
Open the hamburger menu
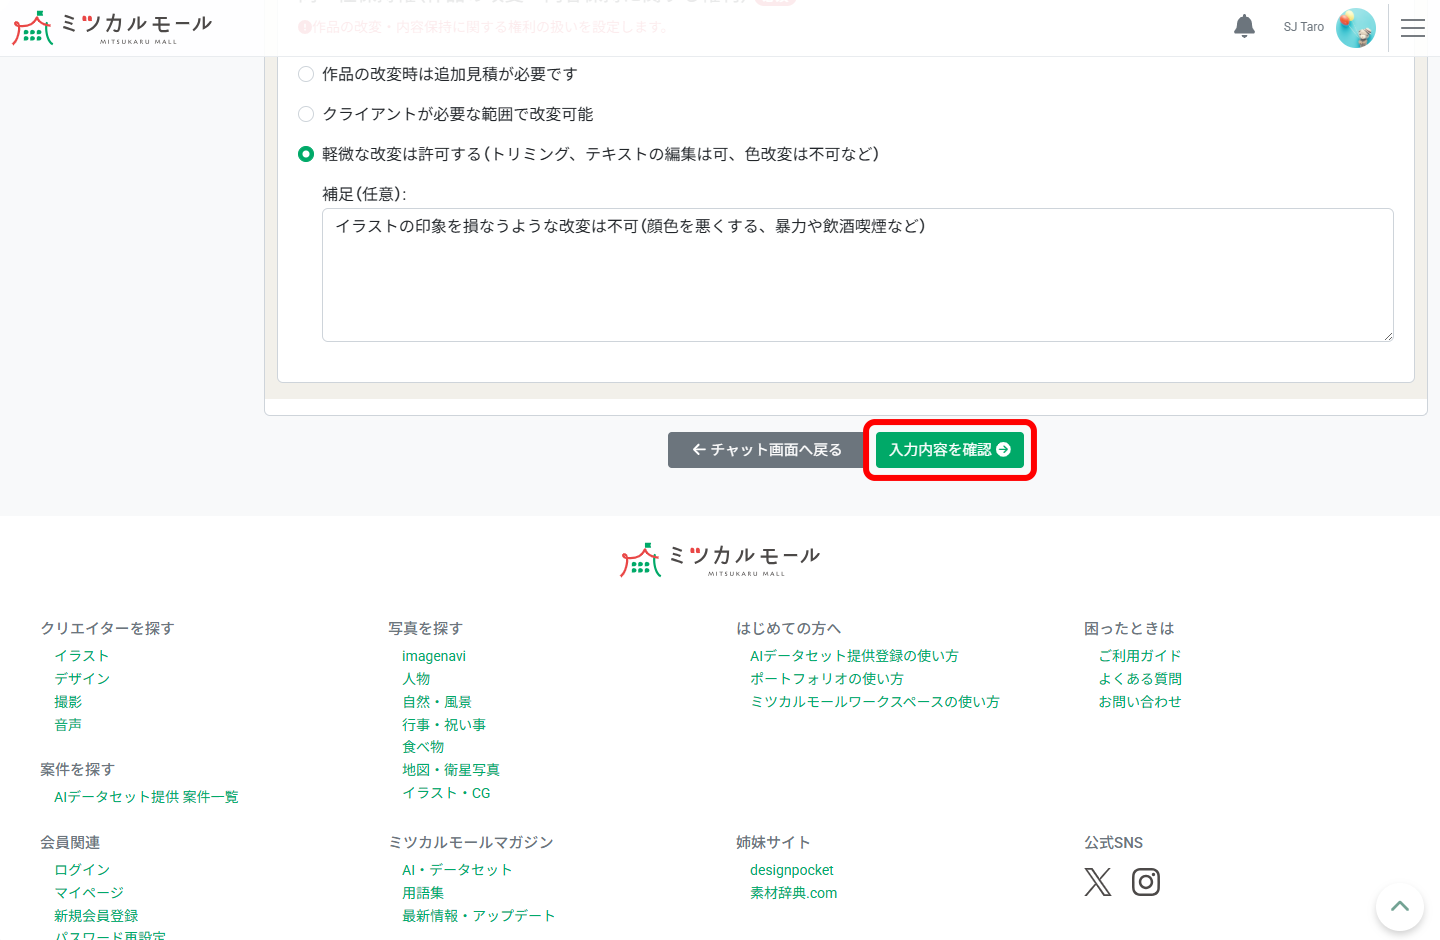(1413, 27)
